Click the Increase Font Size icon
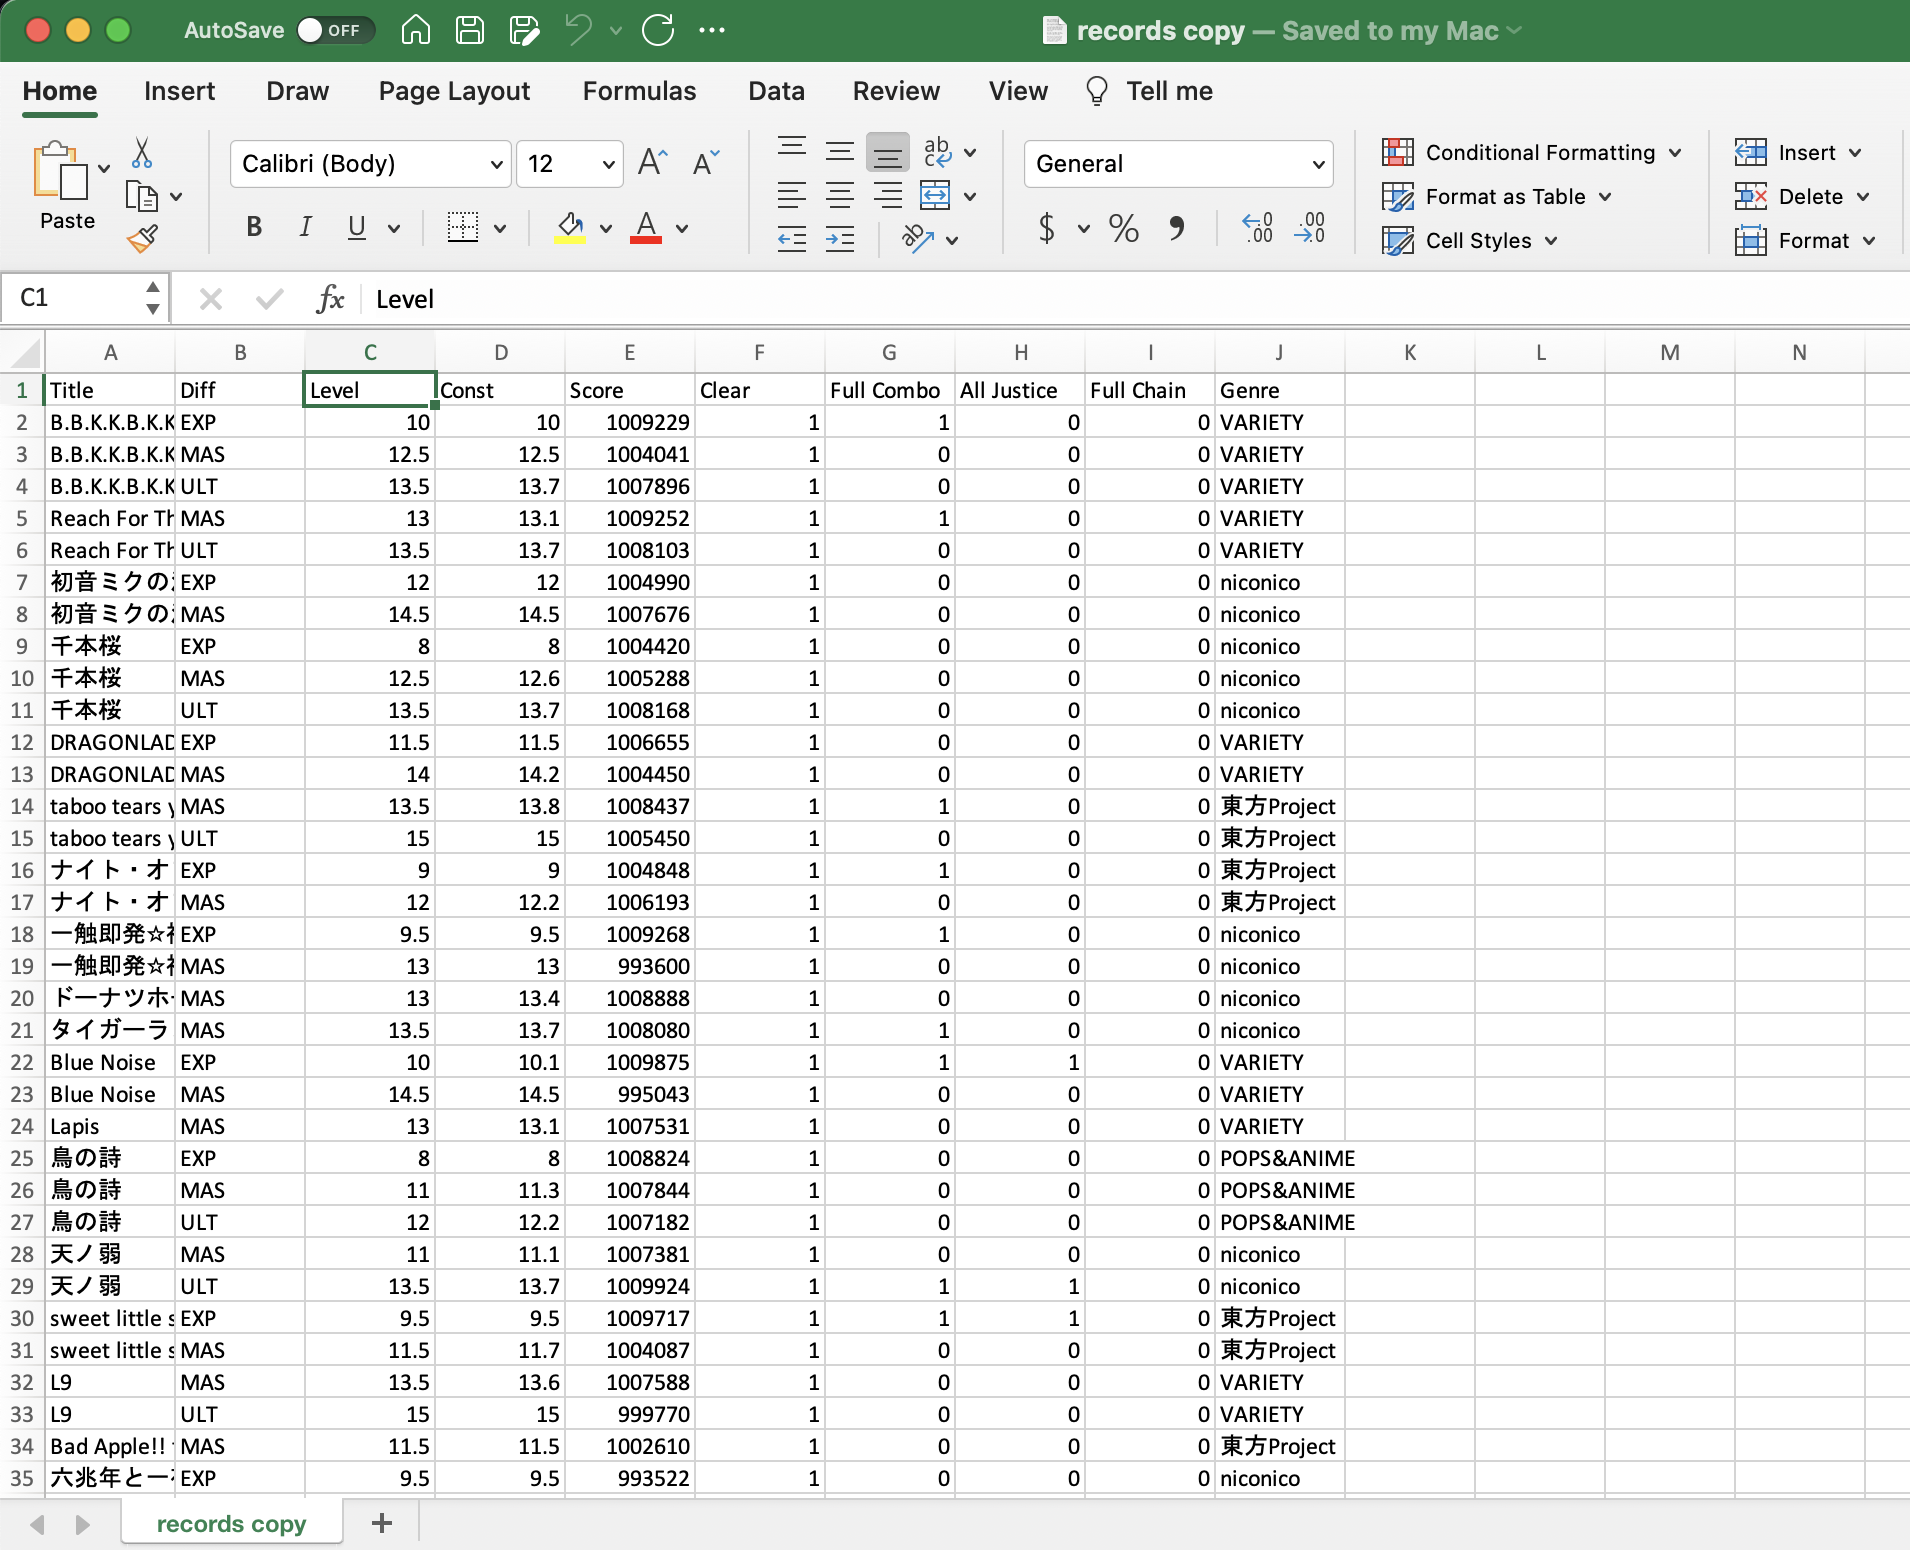 click(x=652, y=163)
